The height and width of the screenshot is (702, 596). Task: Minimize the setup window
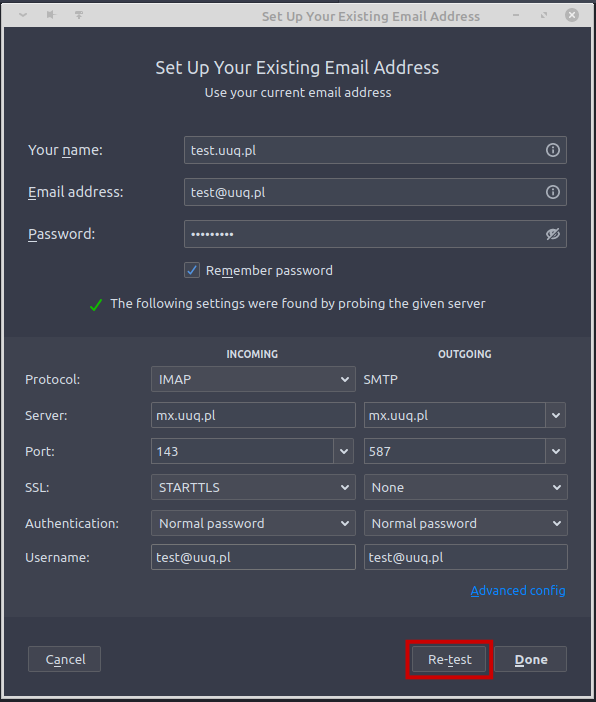point(516,15)
